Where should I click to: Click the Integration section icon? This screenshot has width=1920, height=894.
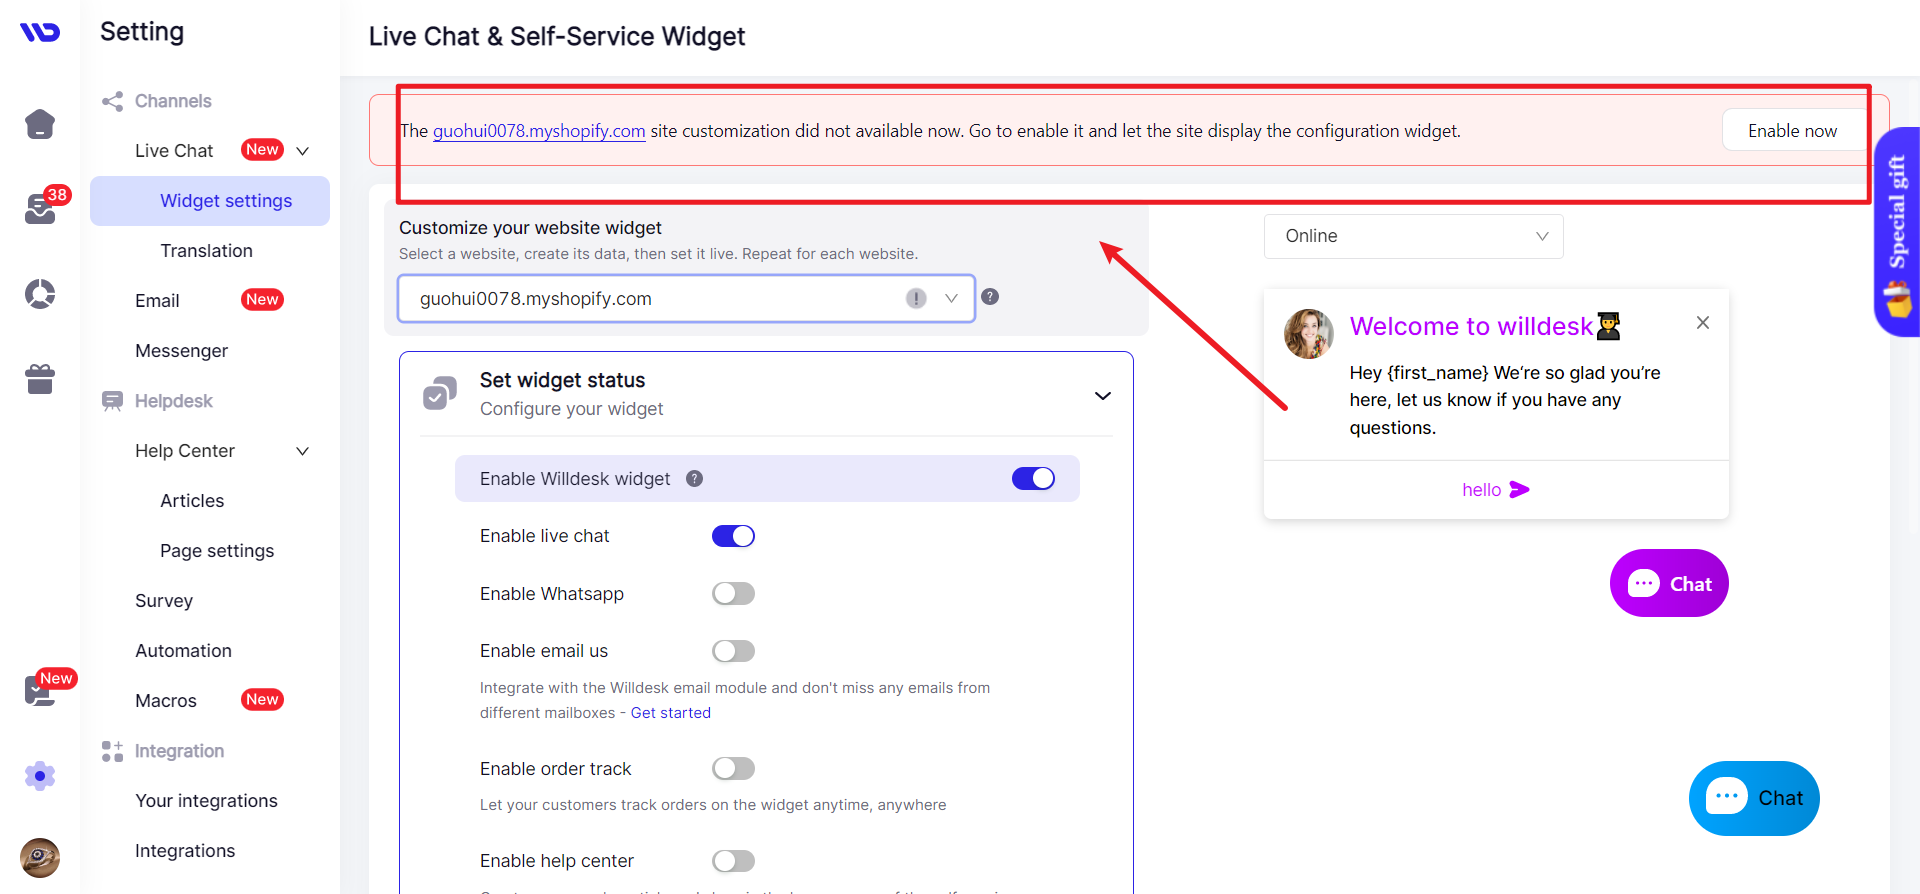(112, 751)
